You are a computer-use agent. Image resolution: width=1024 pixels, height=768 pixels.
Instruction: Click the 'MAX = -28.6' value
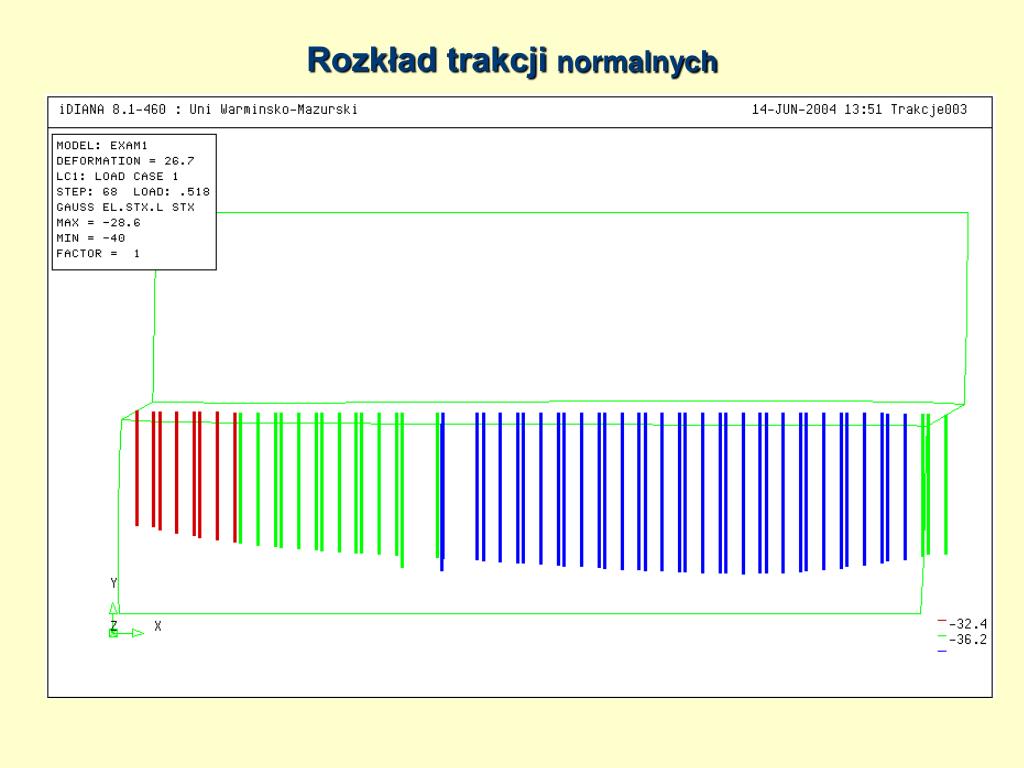(98, 223)
